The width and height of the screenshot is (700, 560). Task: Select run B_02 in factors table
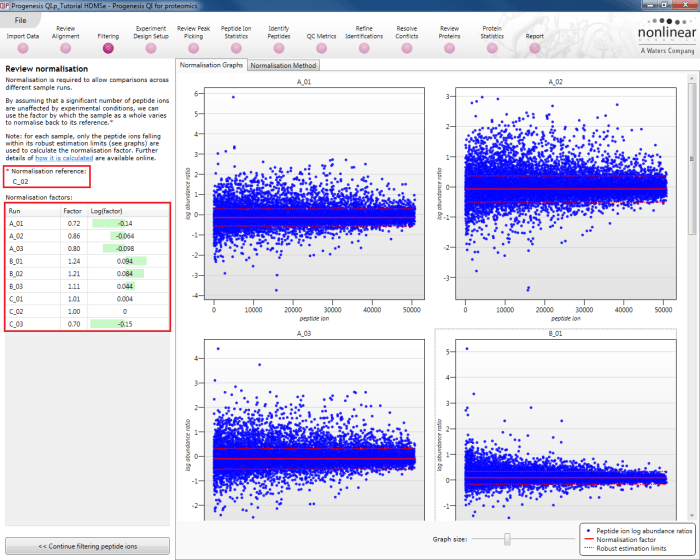[x=88, y=273]
